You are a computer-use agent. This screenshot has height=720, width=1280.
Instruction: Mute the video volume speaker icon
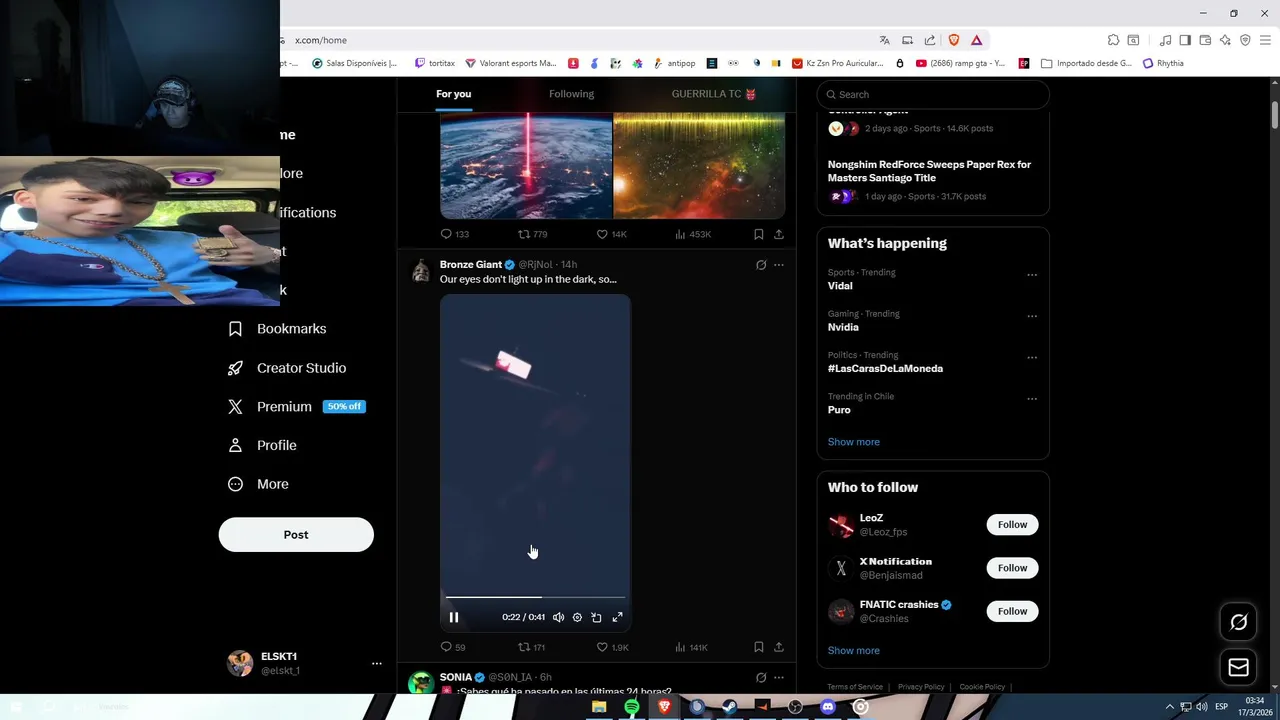(x=558, y=617)
